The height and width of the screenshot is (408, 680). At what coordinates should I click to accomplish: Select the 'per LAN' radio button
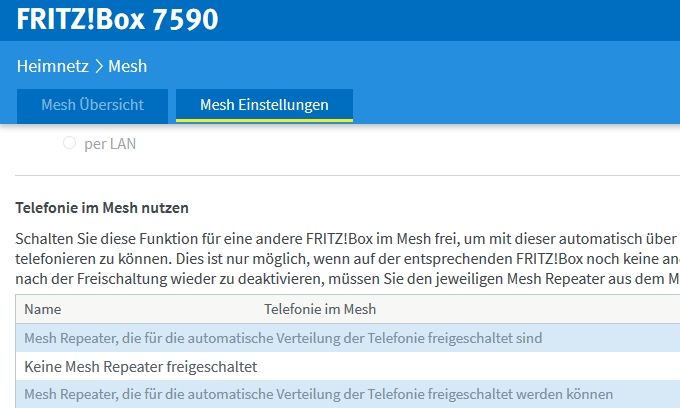69,143
